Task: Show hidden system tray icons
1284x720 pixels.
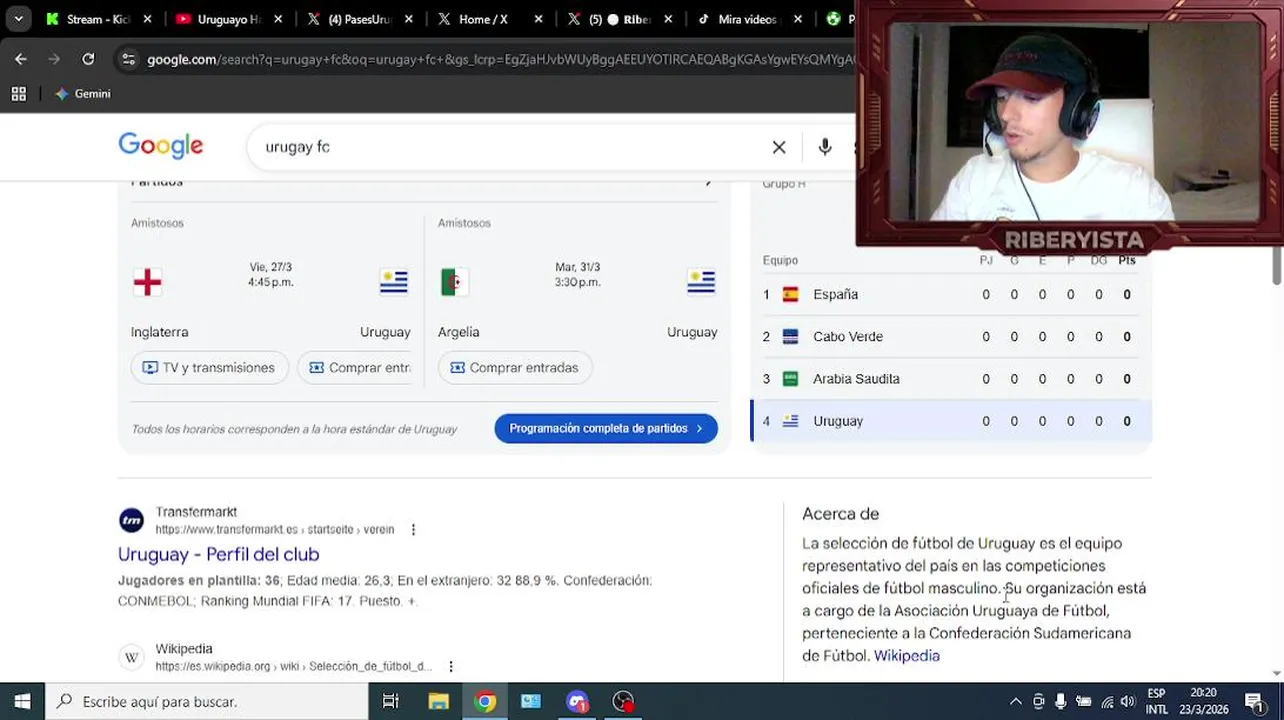Action: 1016,702
